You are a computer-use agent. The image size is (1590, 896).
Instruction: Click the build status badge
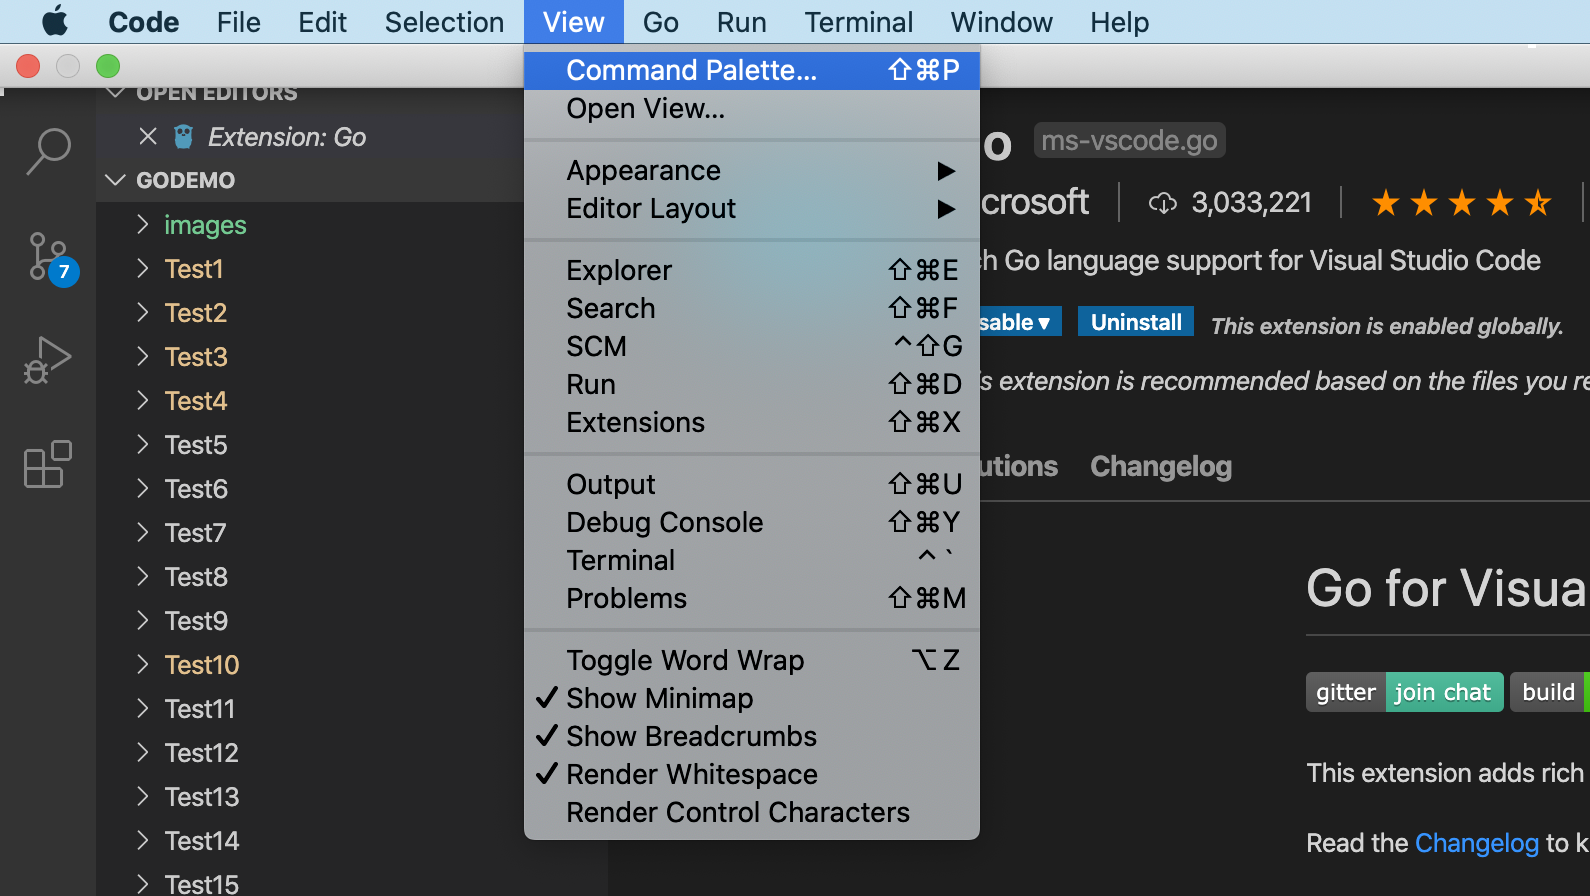[1549, 692]
